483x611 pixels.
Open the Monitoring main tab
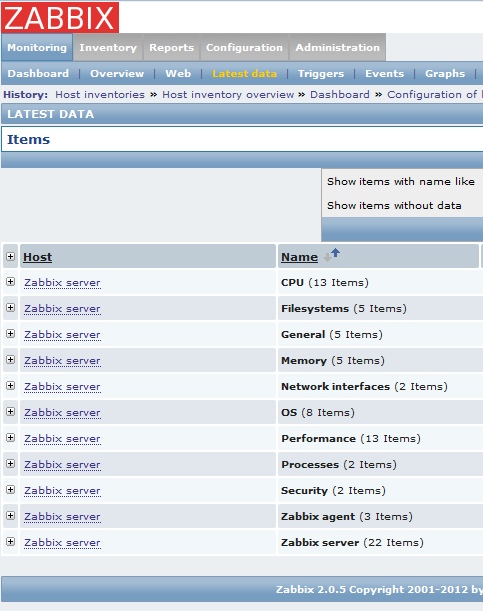tap(37, 48)
